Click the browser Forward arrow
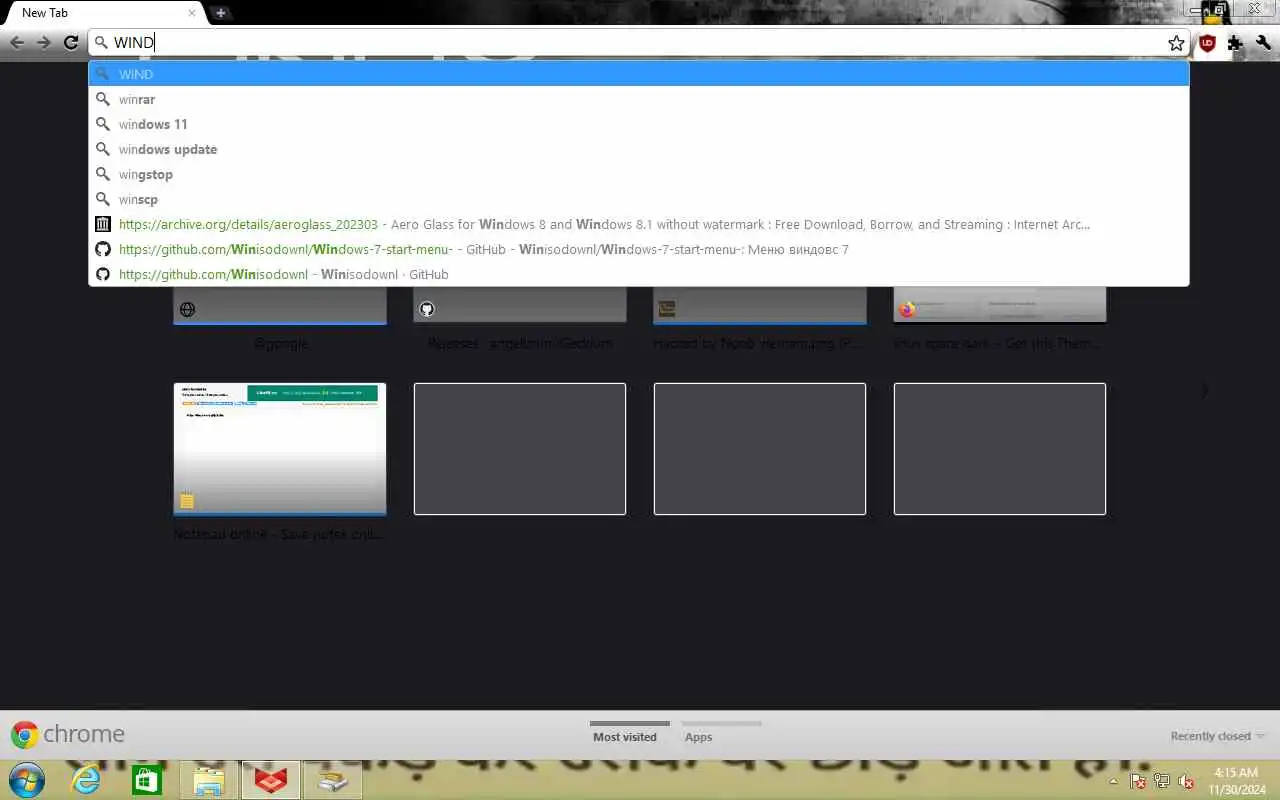The image size is (1280, 800). (43, 42)
